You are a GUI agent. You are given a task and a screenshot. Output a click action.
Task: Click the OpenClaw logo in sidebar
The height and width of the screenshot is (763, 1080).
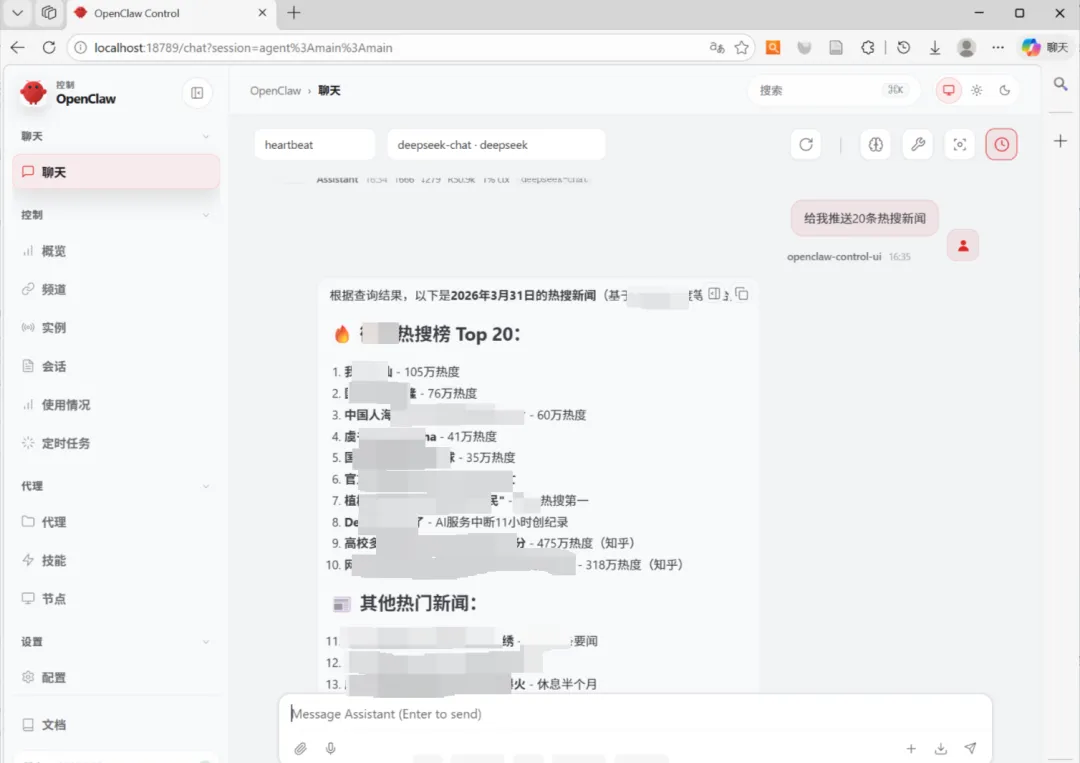click(33, 92)
